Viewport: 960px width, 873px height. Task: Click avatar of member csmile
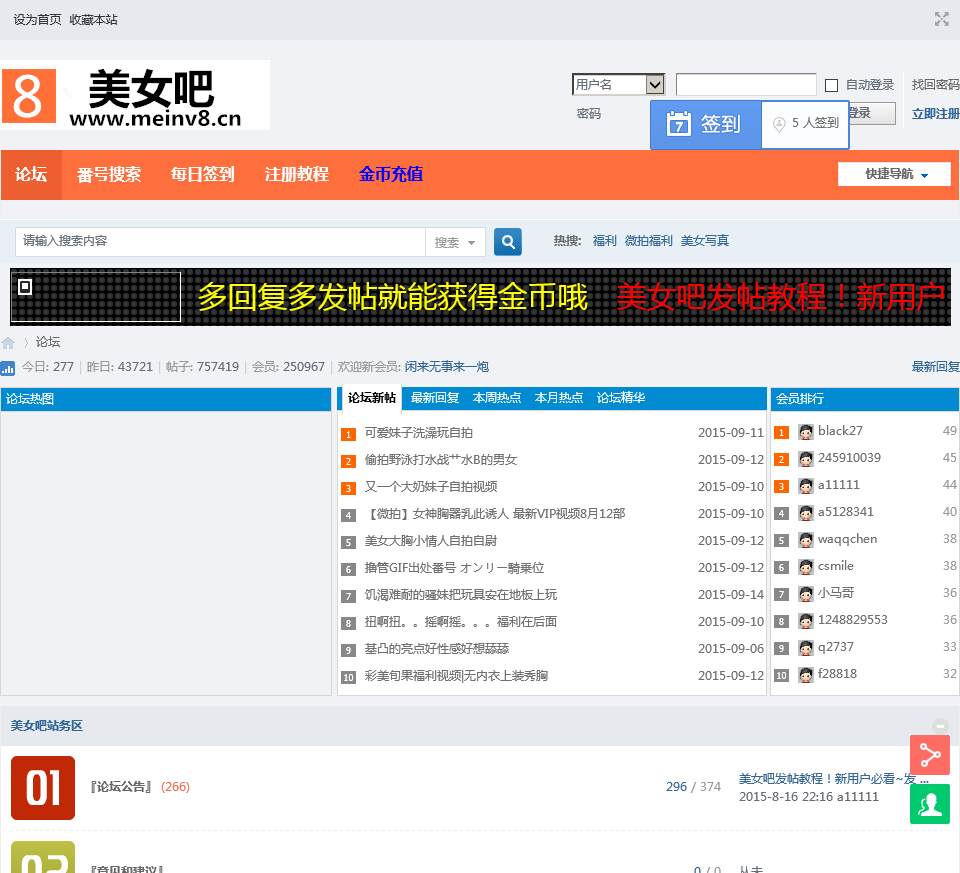(806, 567)
